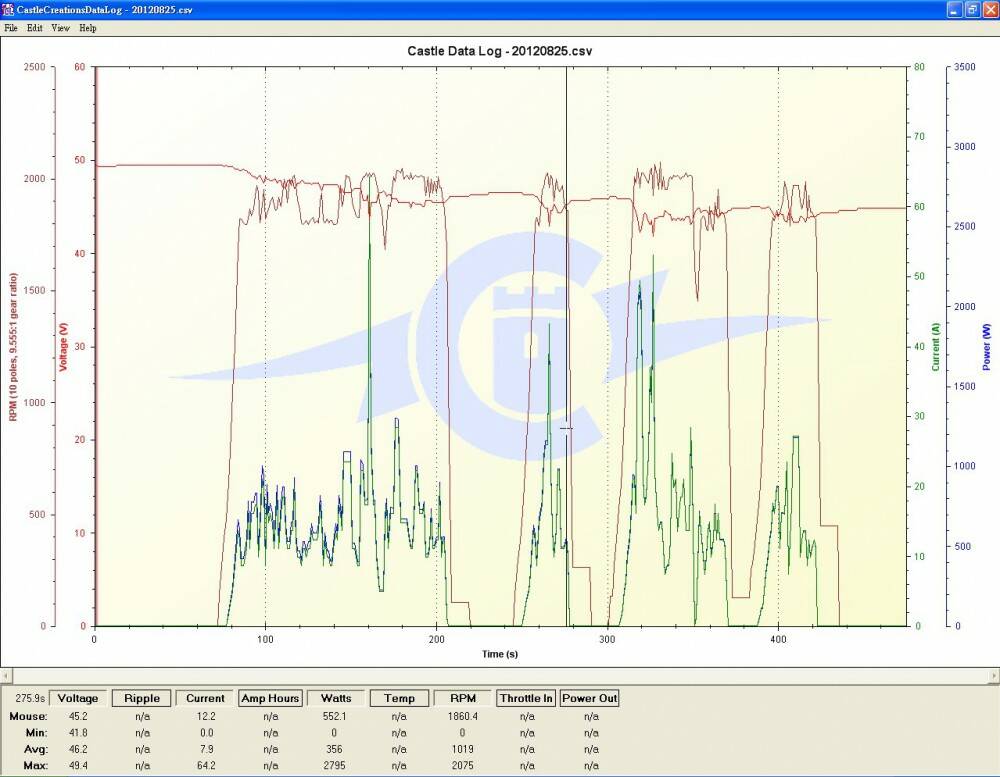This screenshot has height=777, width=1000.
Task: Click the Mouse current value 12.2
Action: (206, 716)
